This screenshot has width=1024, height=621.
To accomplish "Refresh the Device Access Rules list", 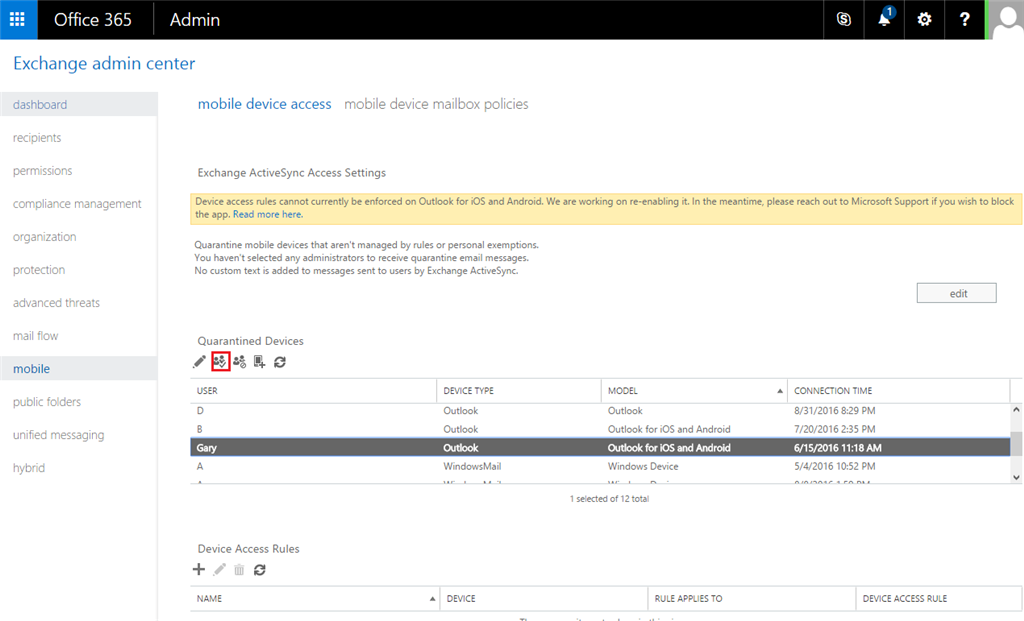I will pyautogui.click(x=259, y=570).
